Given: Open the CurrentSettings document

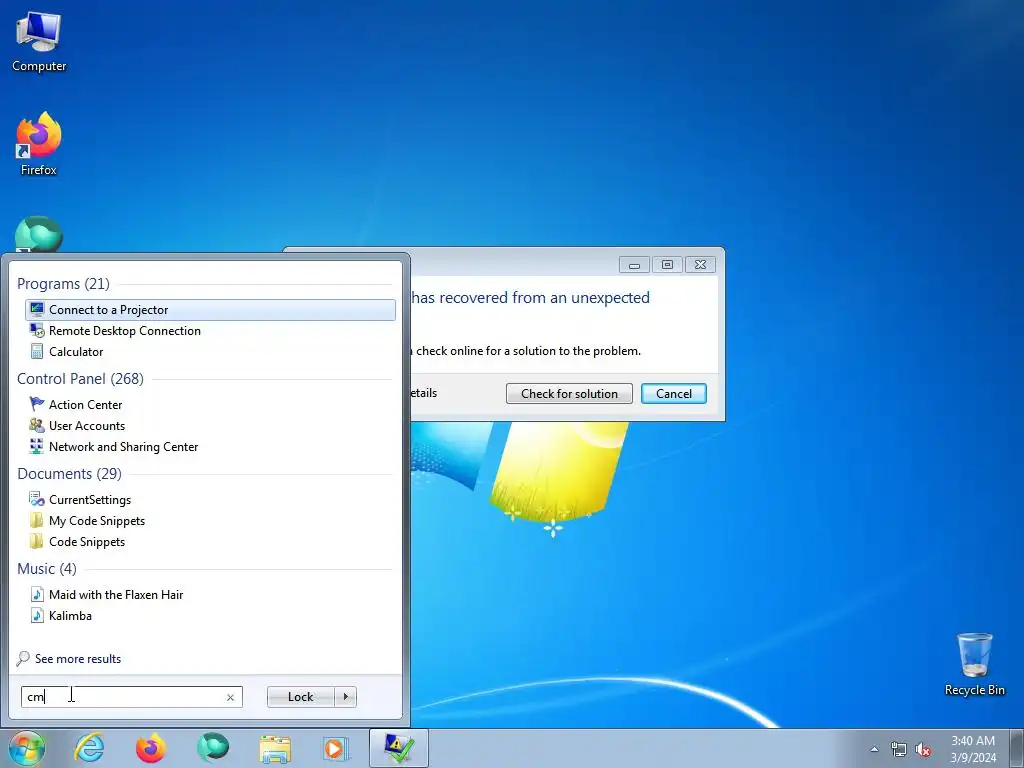Looking at the screenshot, I should point(89,500).
